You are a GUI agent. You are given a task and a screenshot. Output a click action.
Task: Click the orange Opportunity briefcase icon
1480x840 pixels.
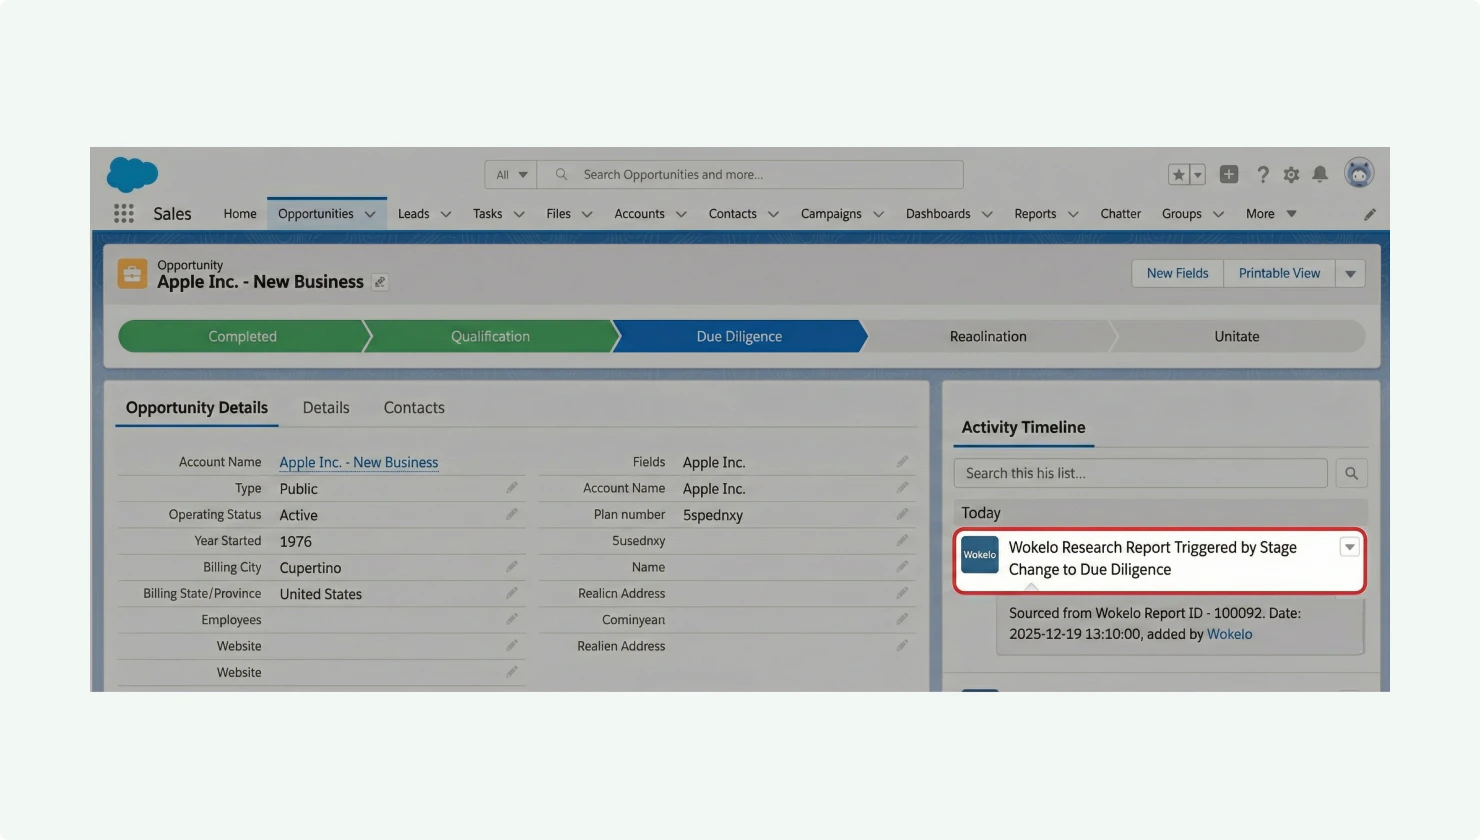click(x=132, y=273)
